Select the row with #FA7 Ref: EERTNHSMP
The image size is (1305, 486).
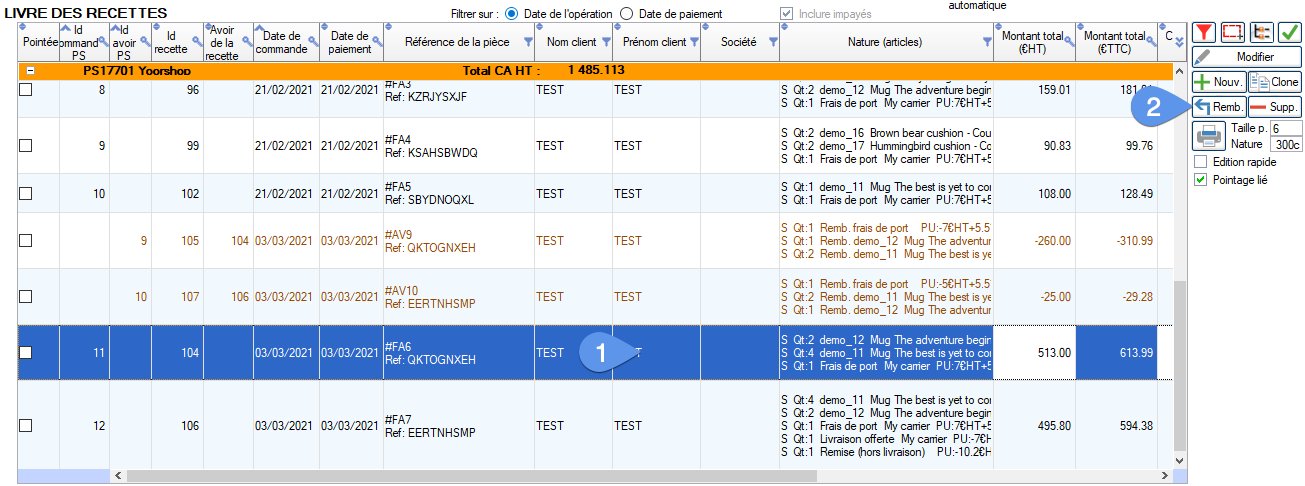(x=595, y=426)
